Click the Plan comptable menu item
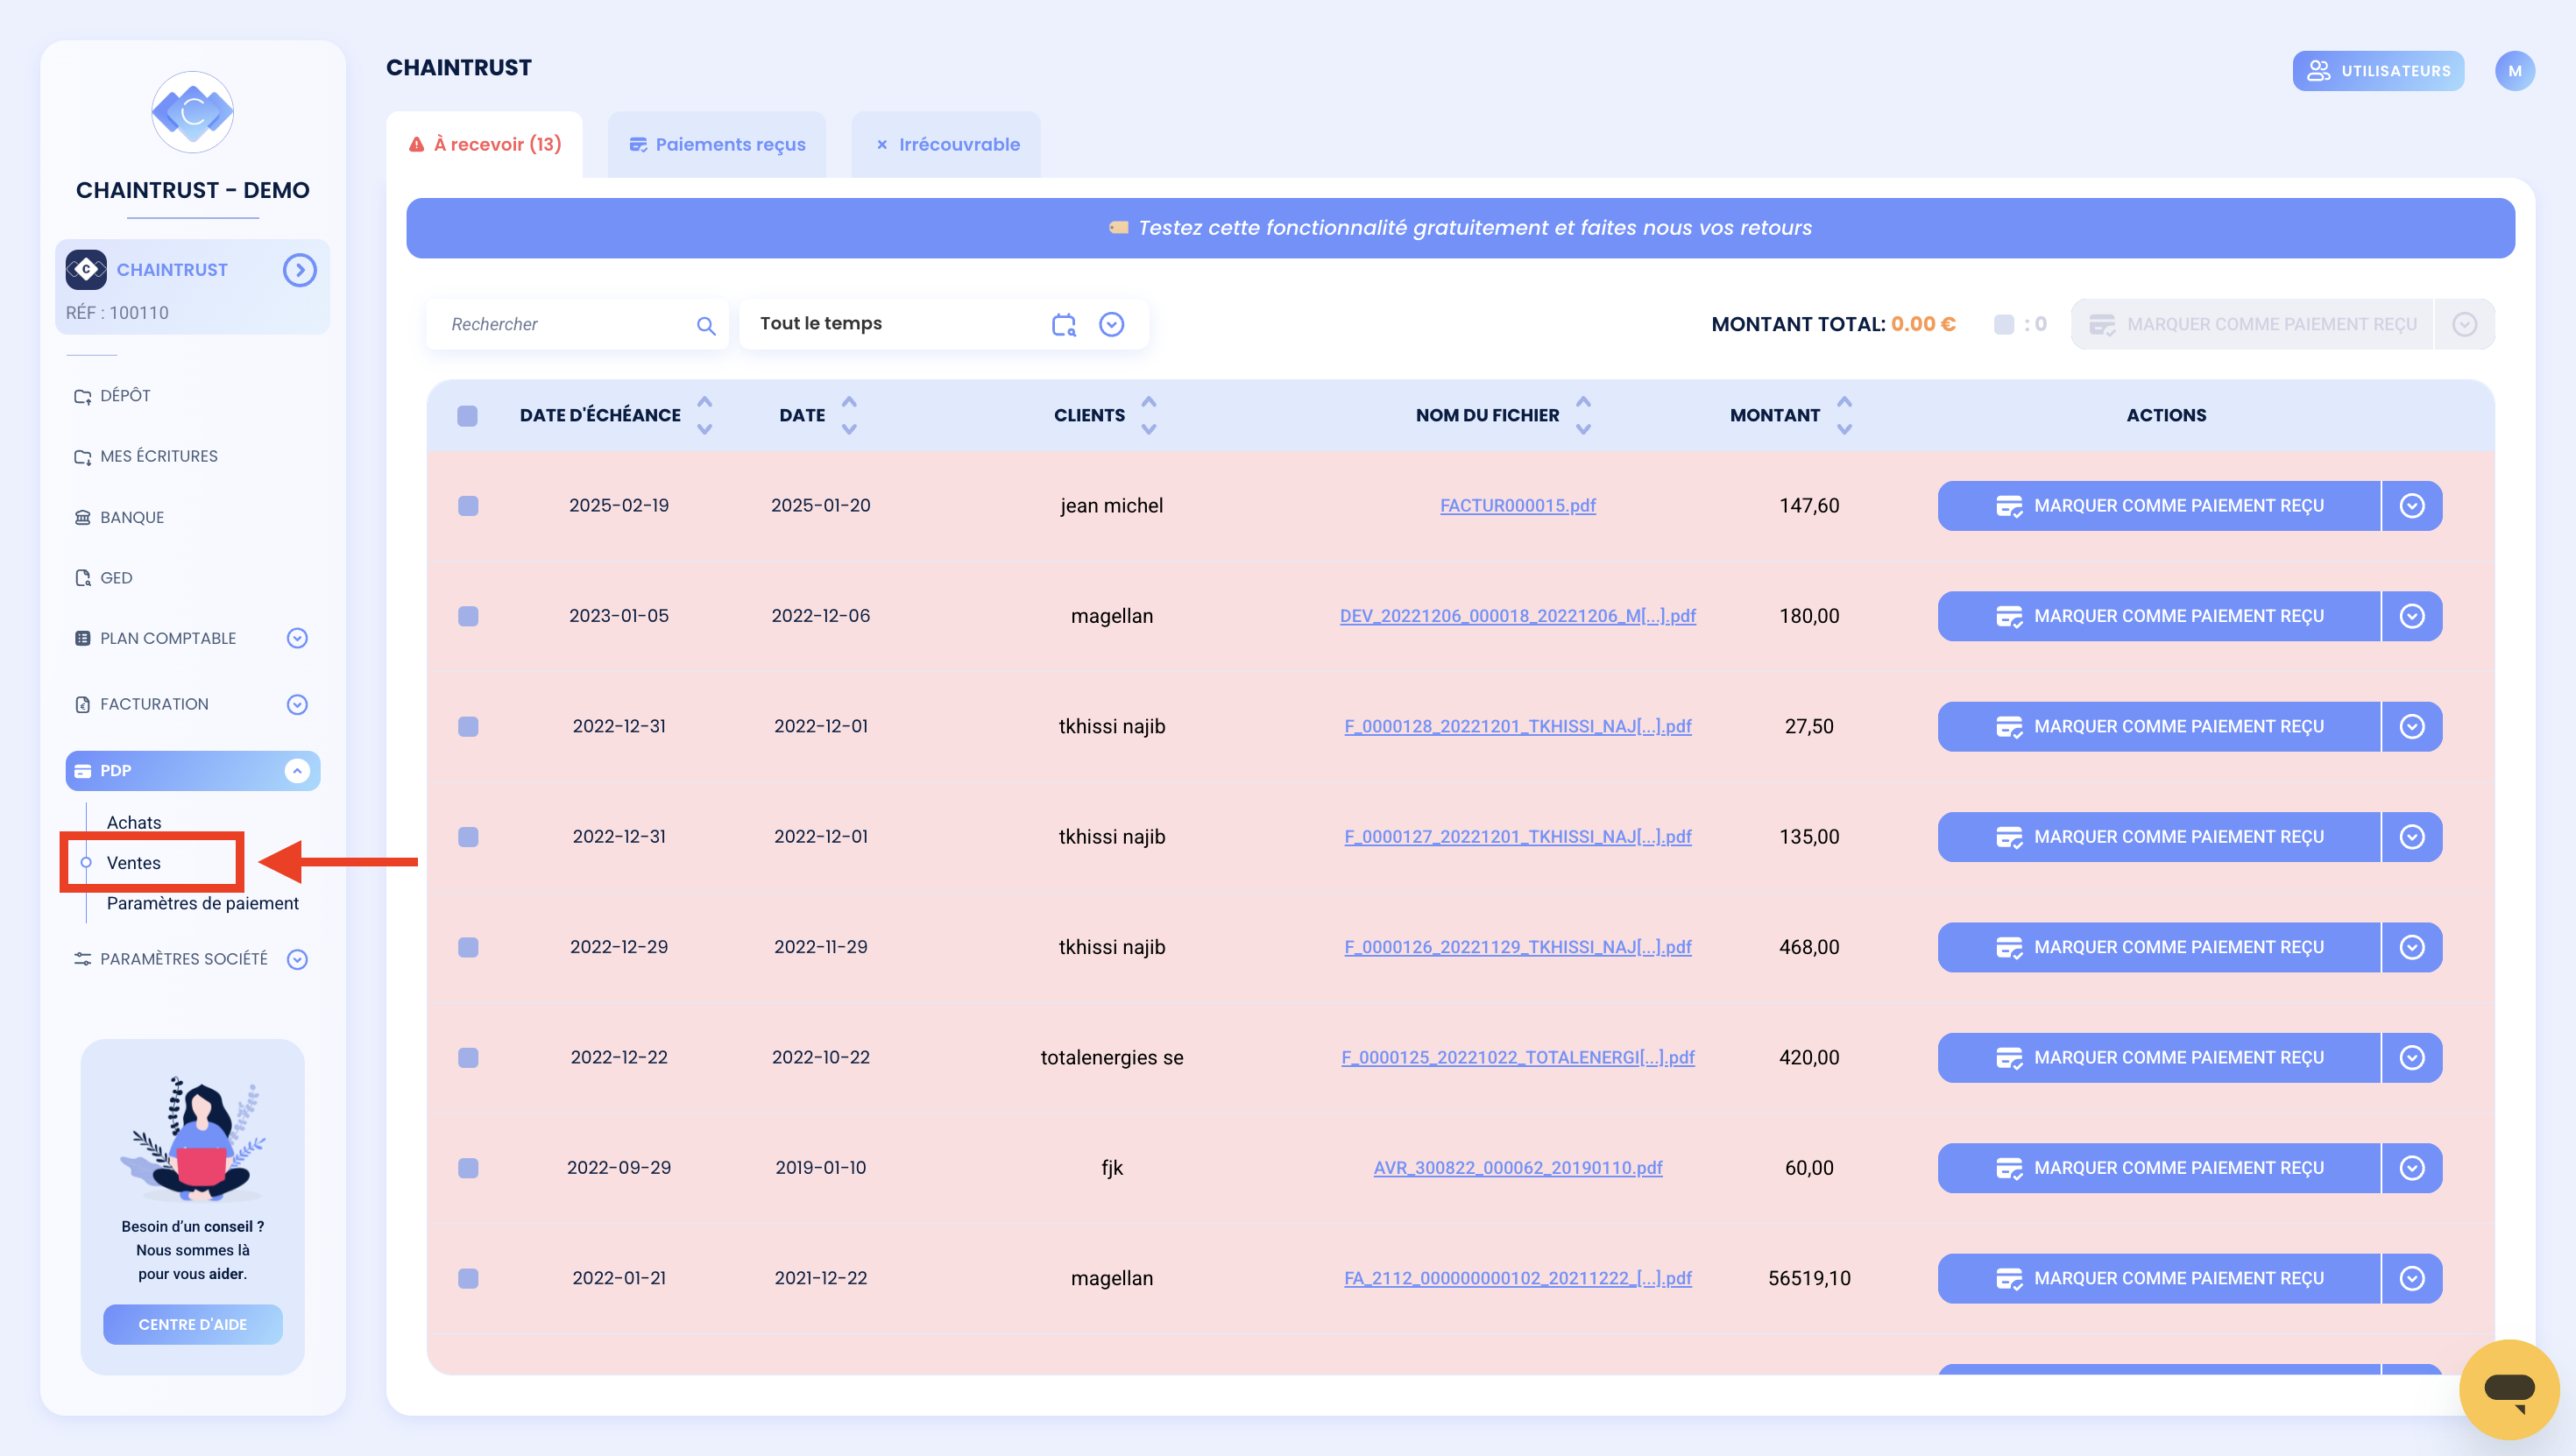This screenshot has height=1456, width=2576. click(x=167, y=638)
